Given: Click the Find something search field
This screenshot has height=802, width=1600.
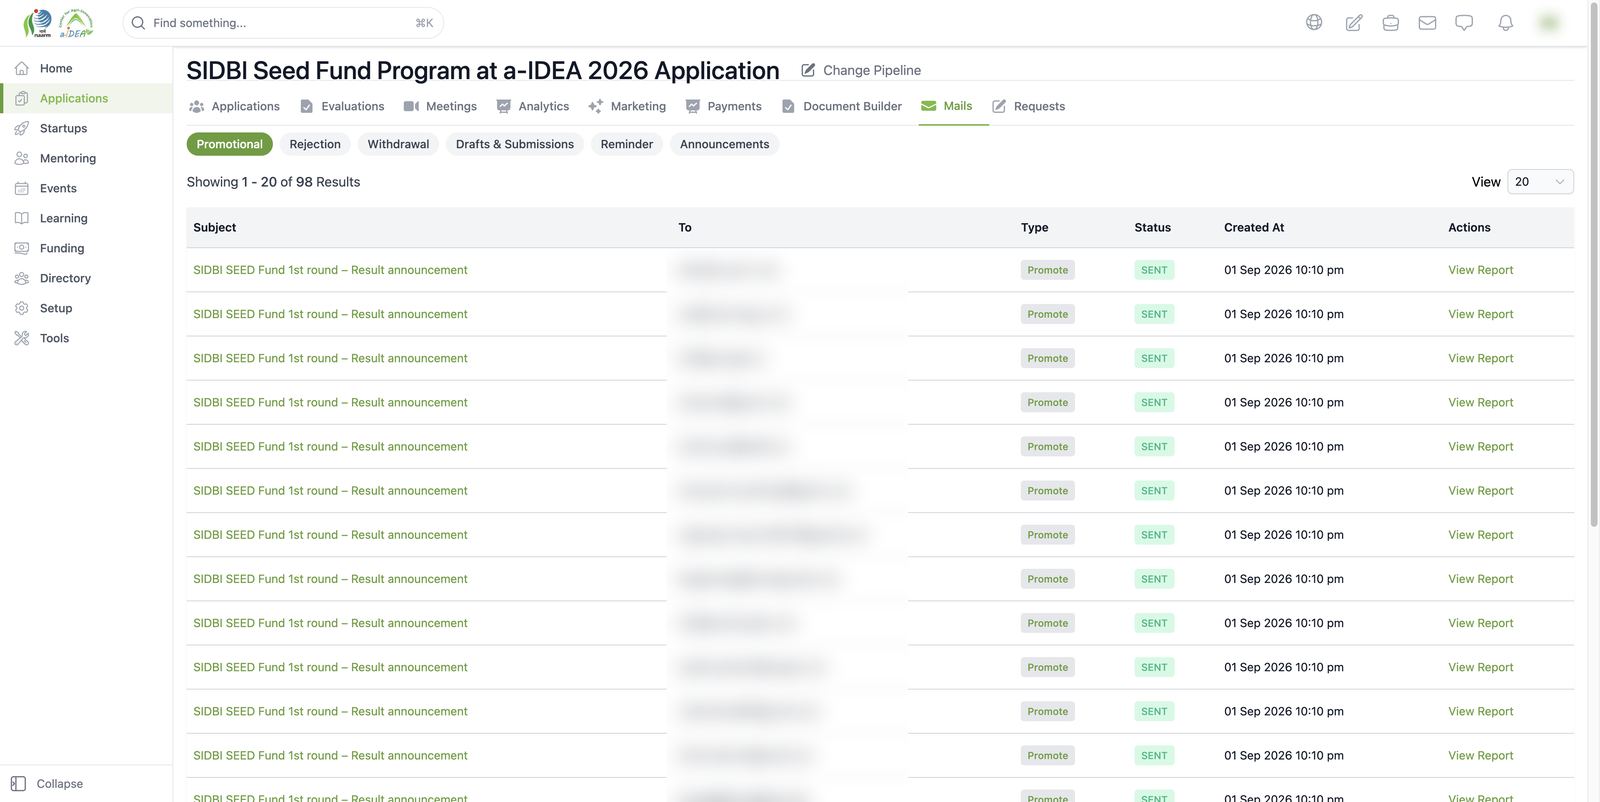Looking at the screenshot, I should [x=283, y=23].
